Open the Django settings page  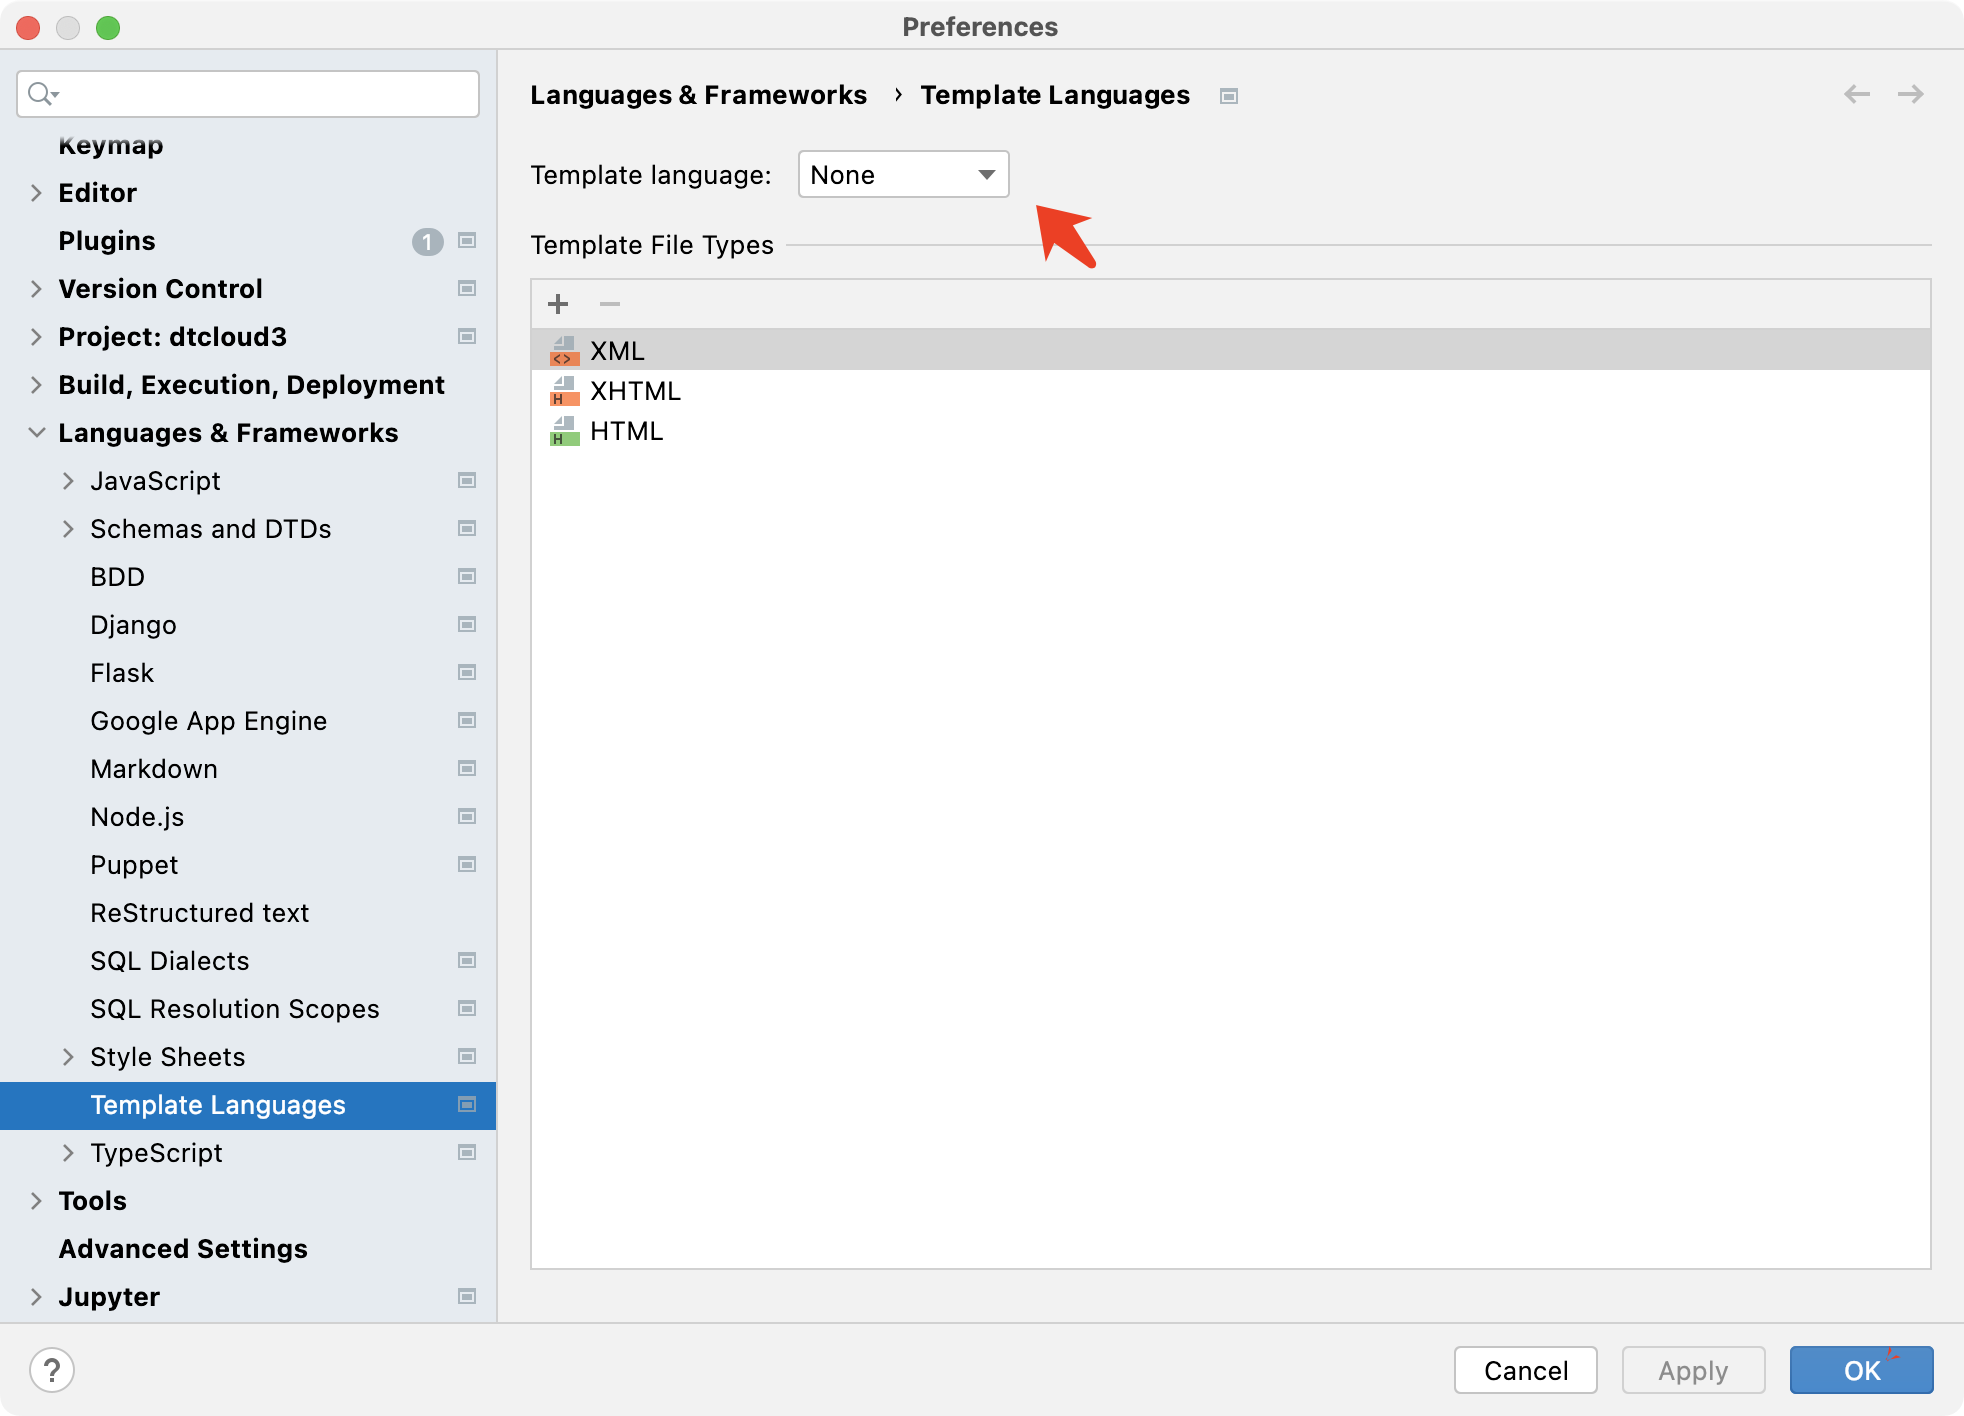pyautogui.click(x=133, y=625)
